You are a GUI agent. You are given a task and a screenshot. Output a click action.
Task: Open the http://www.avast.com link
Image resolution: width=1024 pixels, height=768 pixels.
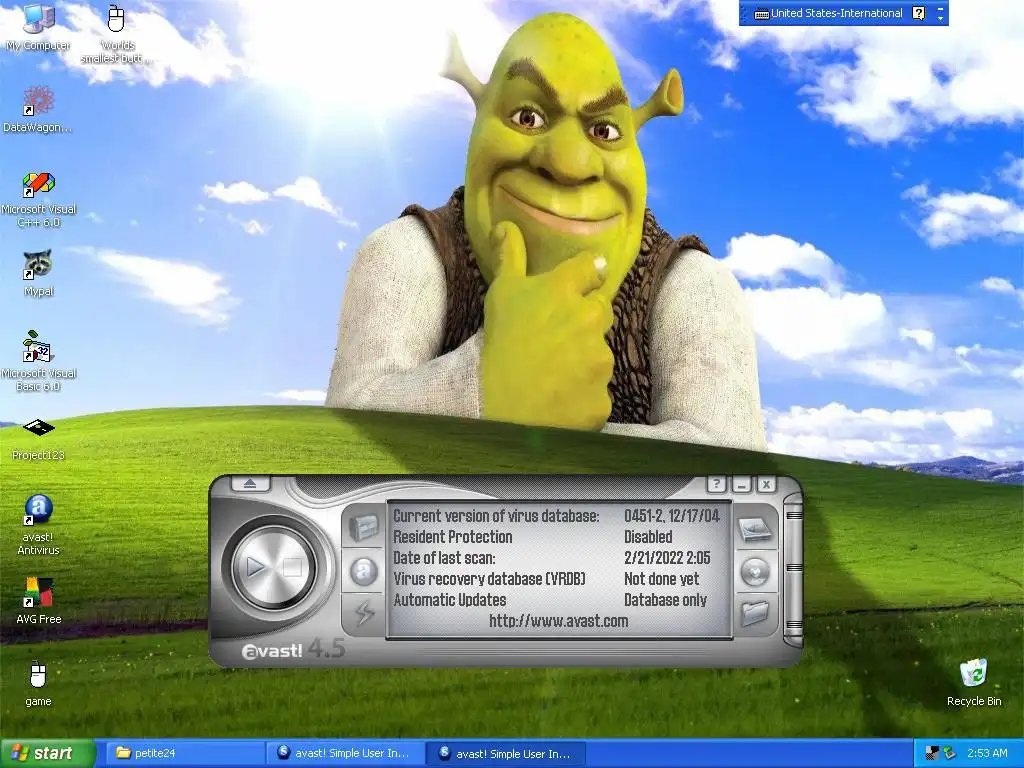tap(558, 620)
